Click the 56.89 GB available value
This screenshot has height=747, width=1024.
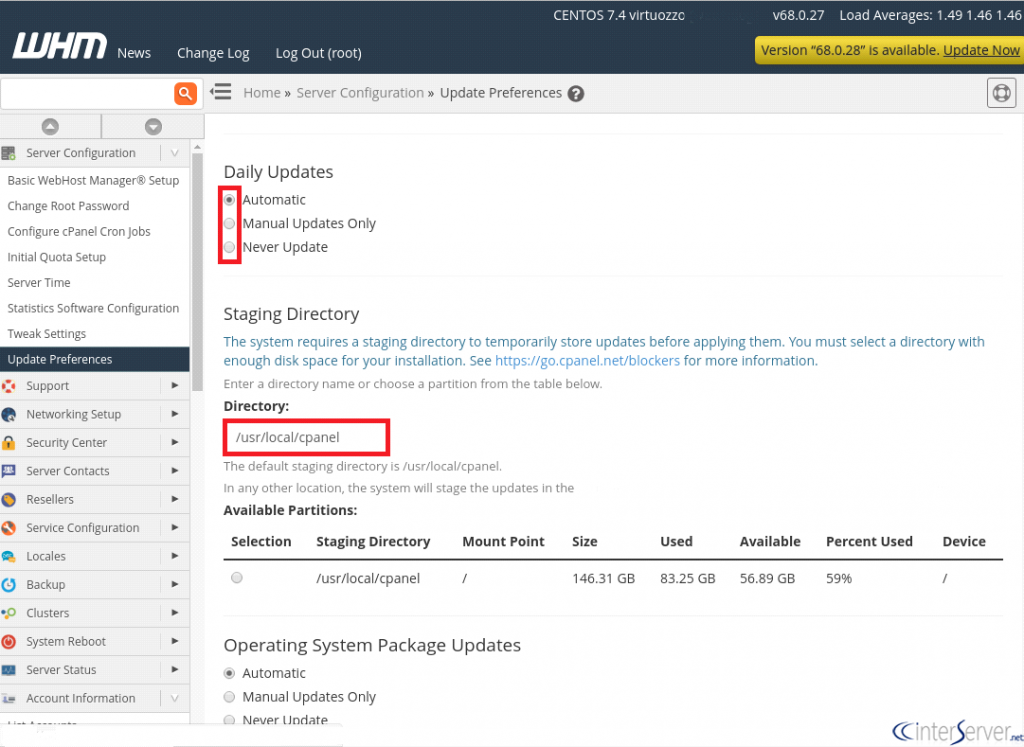point(767,578)
